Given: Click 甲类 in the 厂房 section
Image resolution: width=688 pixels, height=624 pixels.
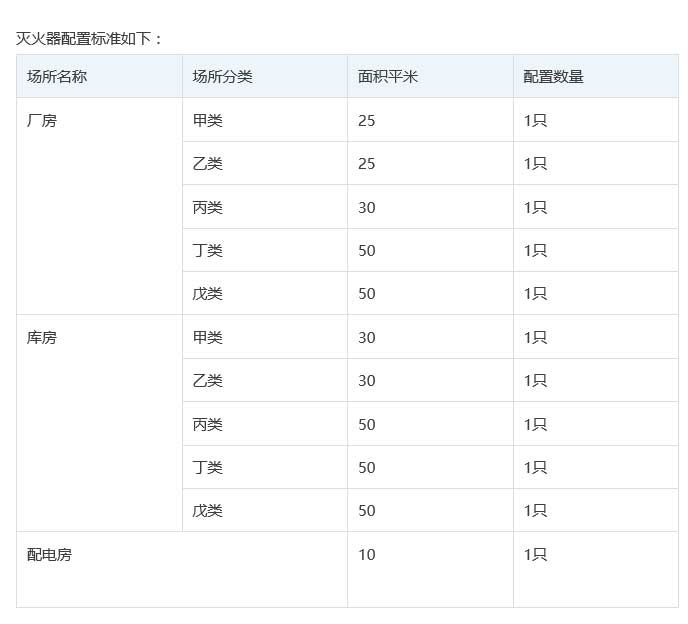Looking at the screenshot, I should pos(207,120).
